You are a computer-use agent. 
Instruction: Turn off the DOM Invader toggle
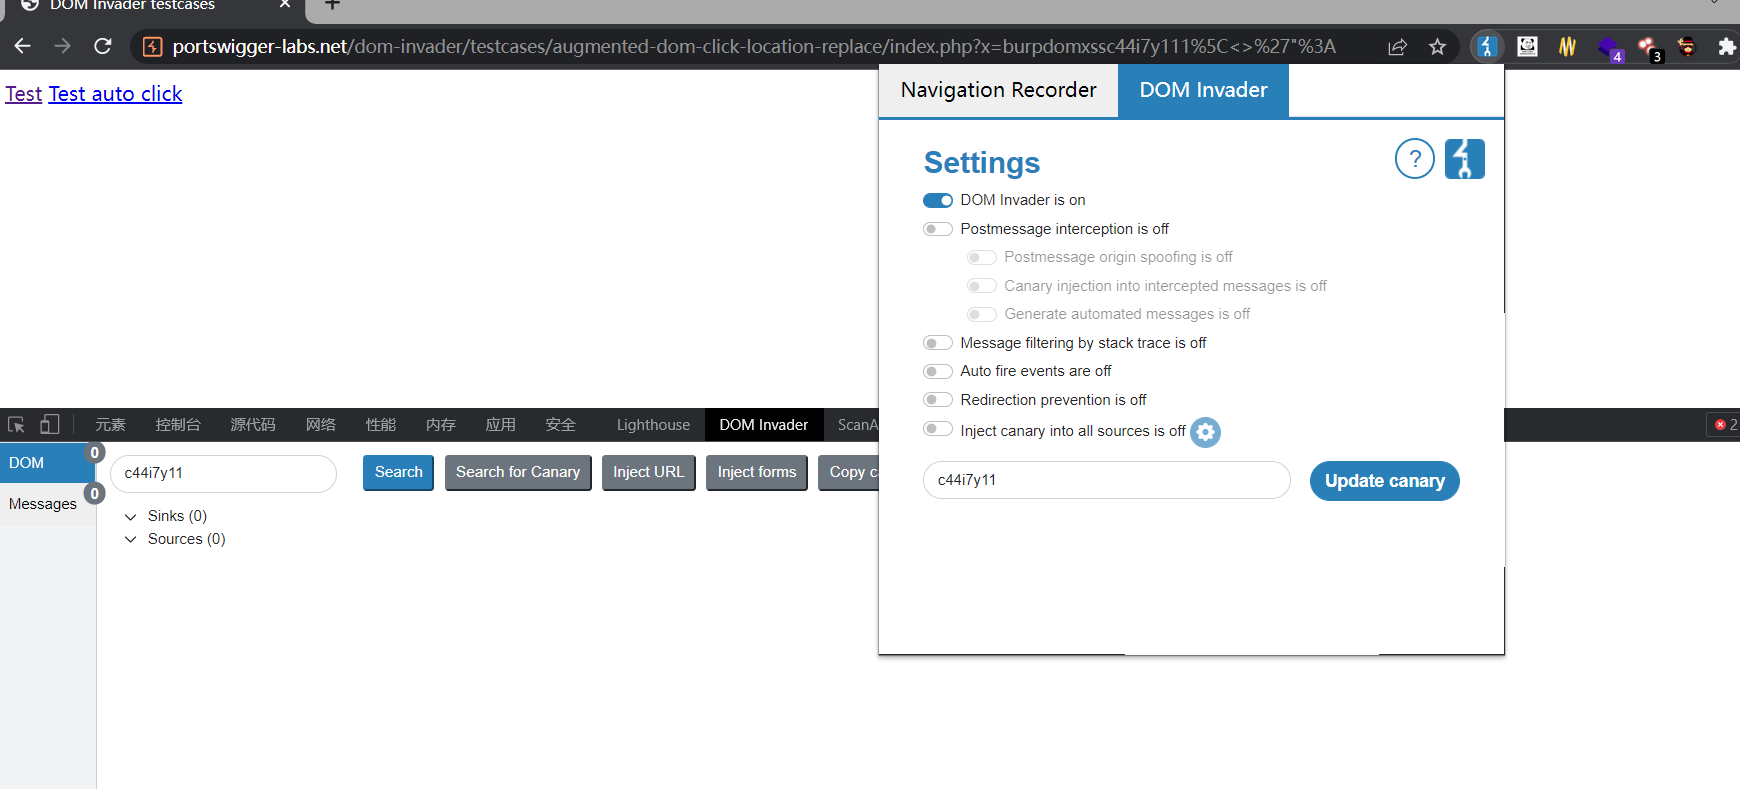(938, 200)
